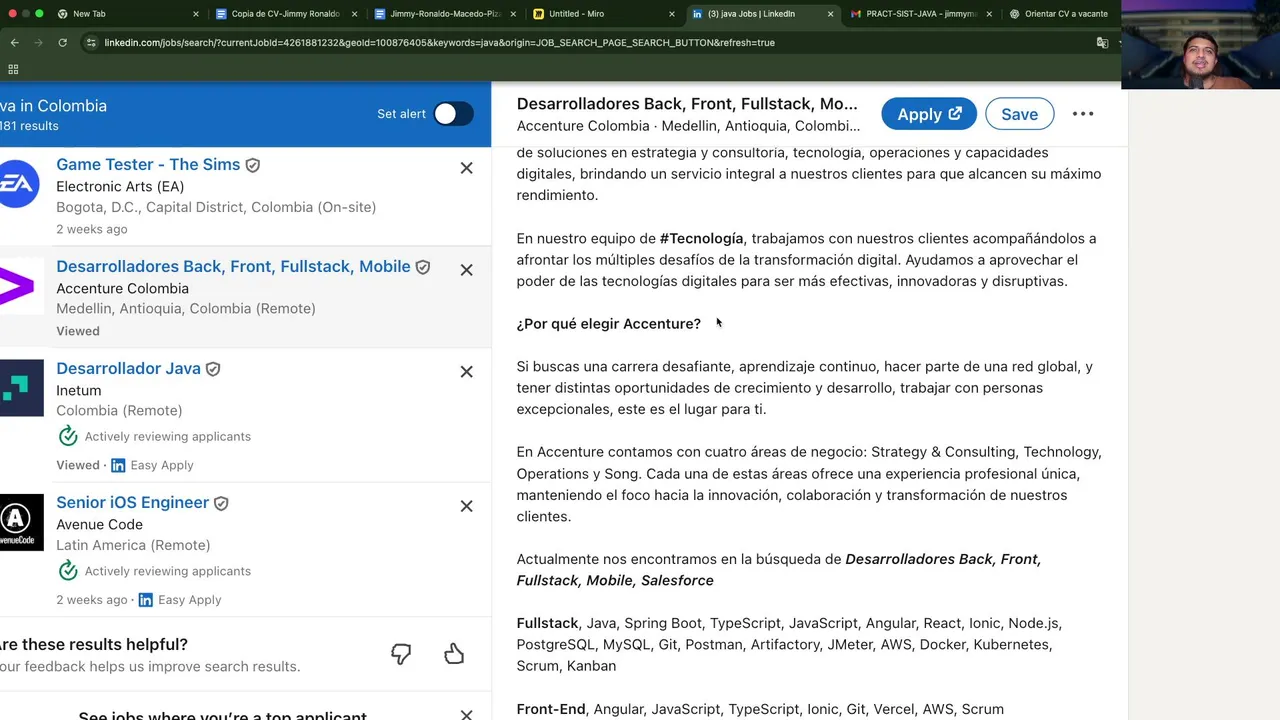Close the New Tab browser tab

[196, 14]
